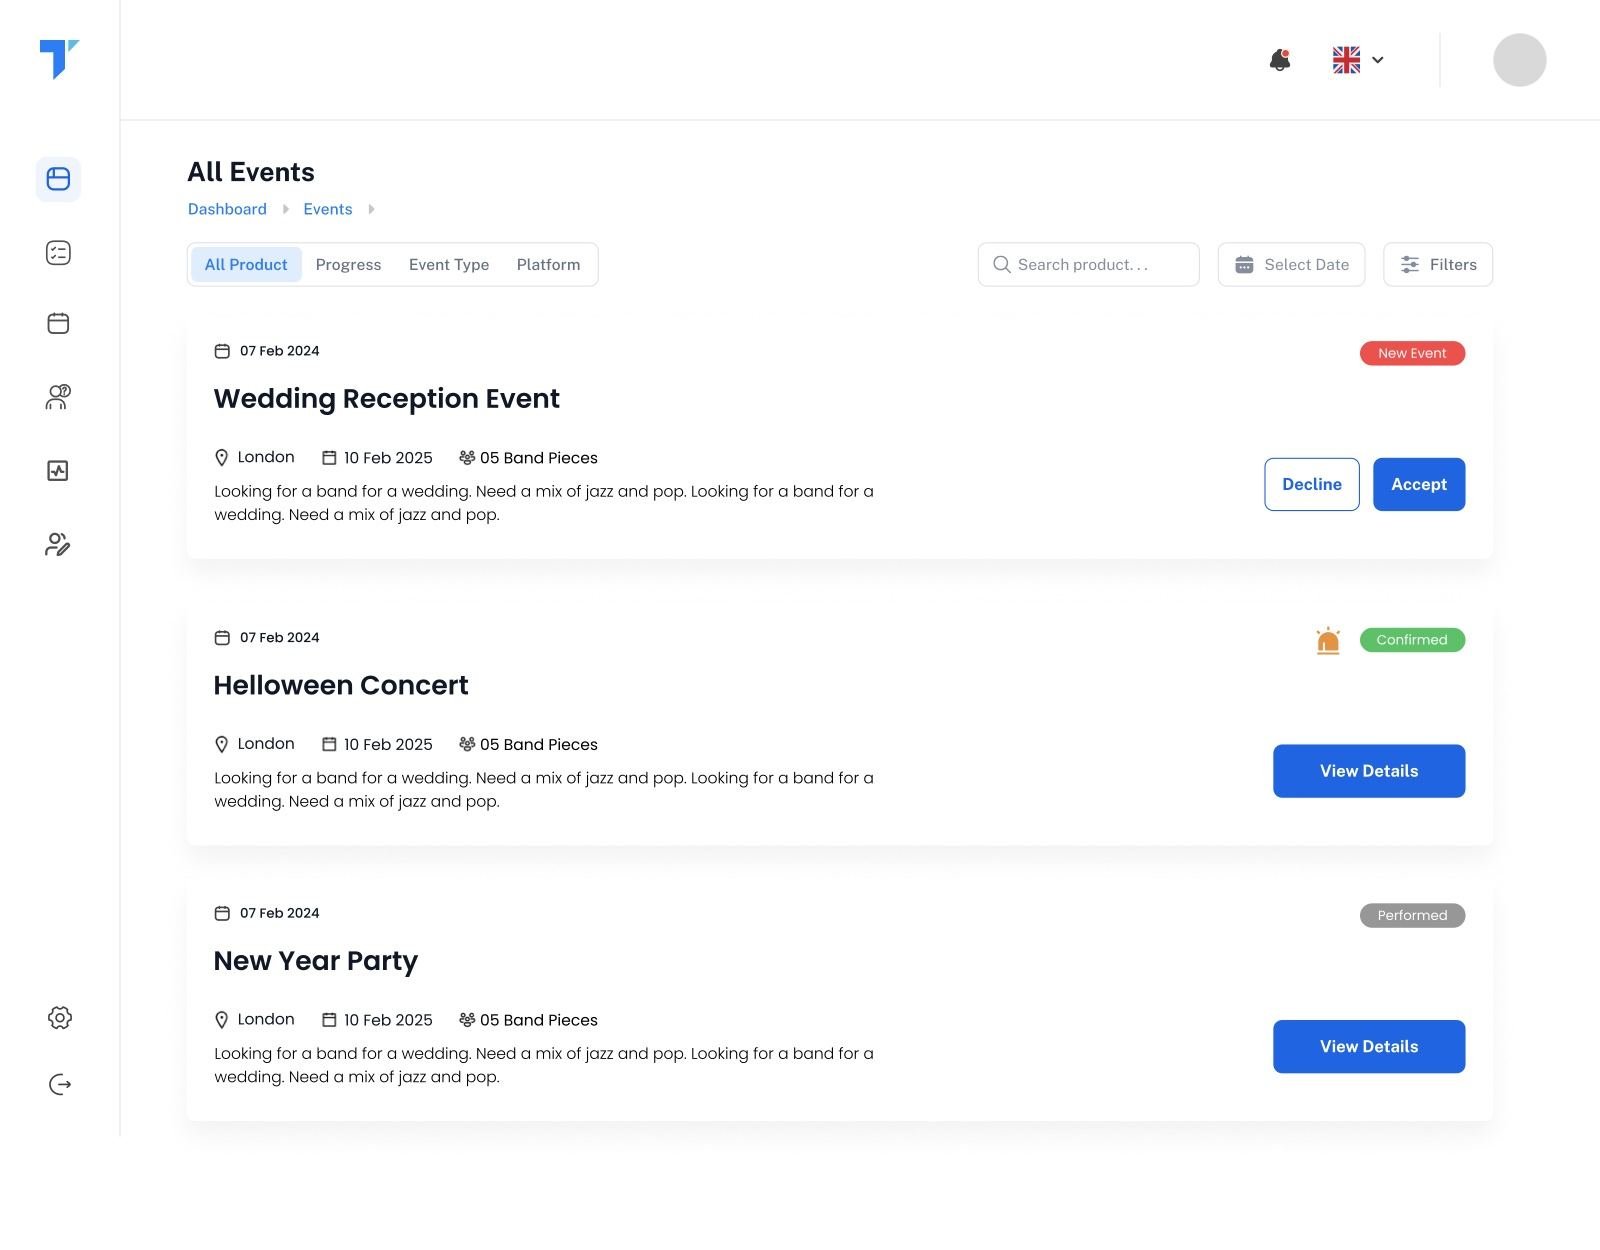The width and height of the screenshot is (1600, 1250).
Task: Click the Performed status badge
Action: point(1412,916)
